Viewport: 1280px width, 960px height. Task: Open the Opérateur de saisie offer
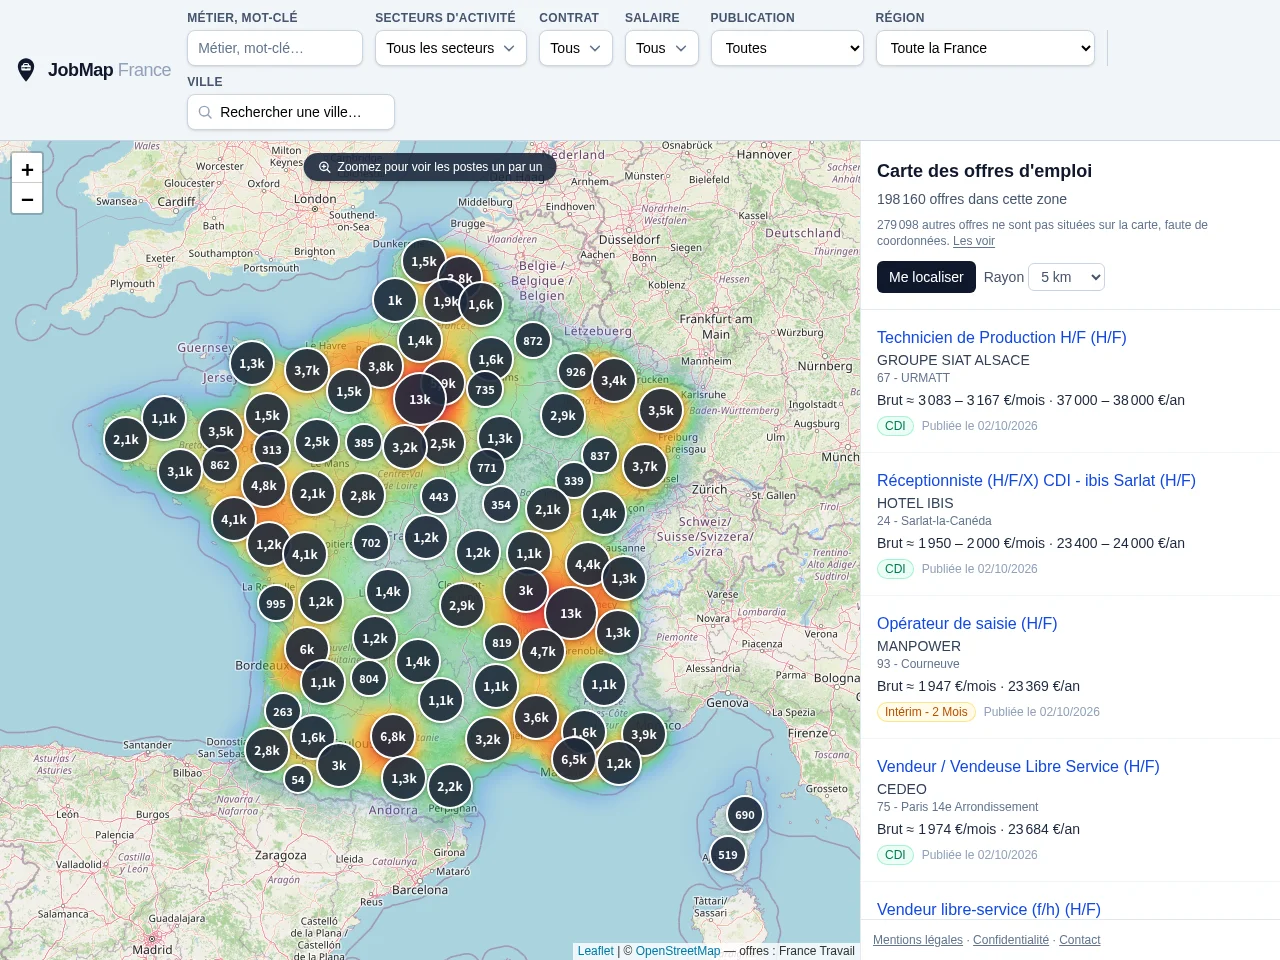point(967,623)
